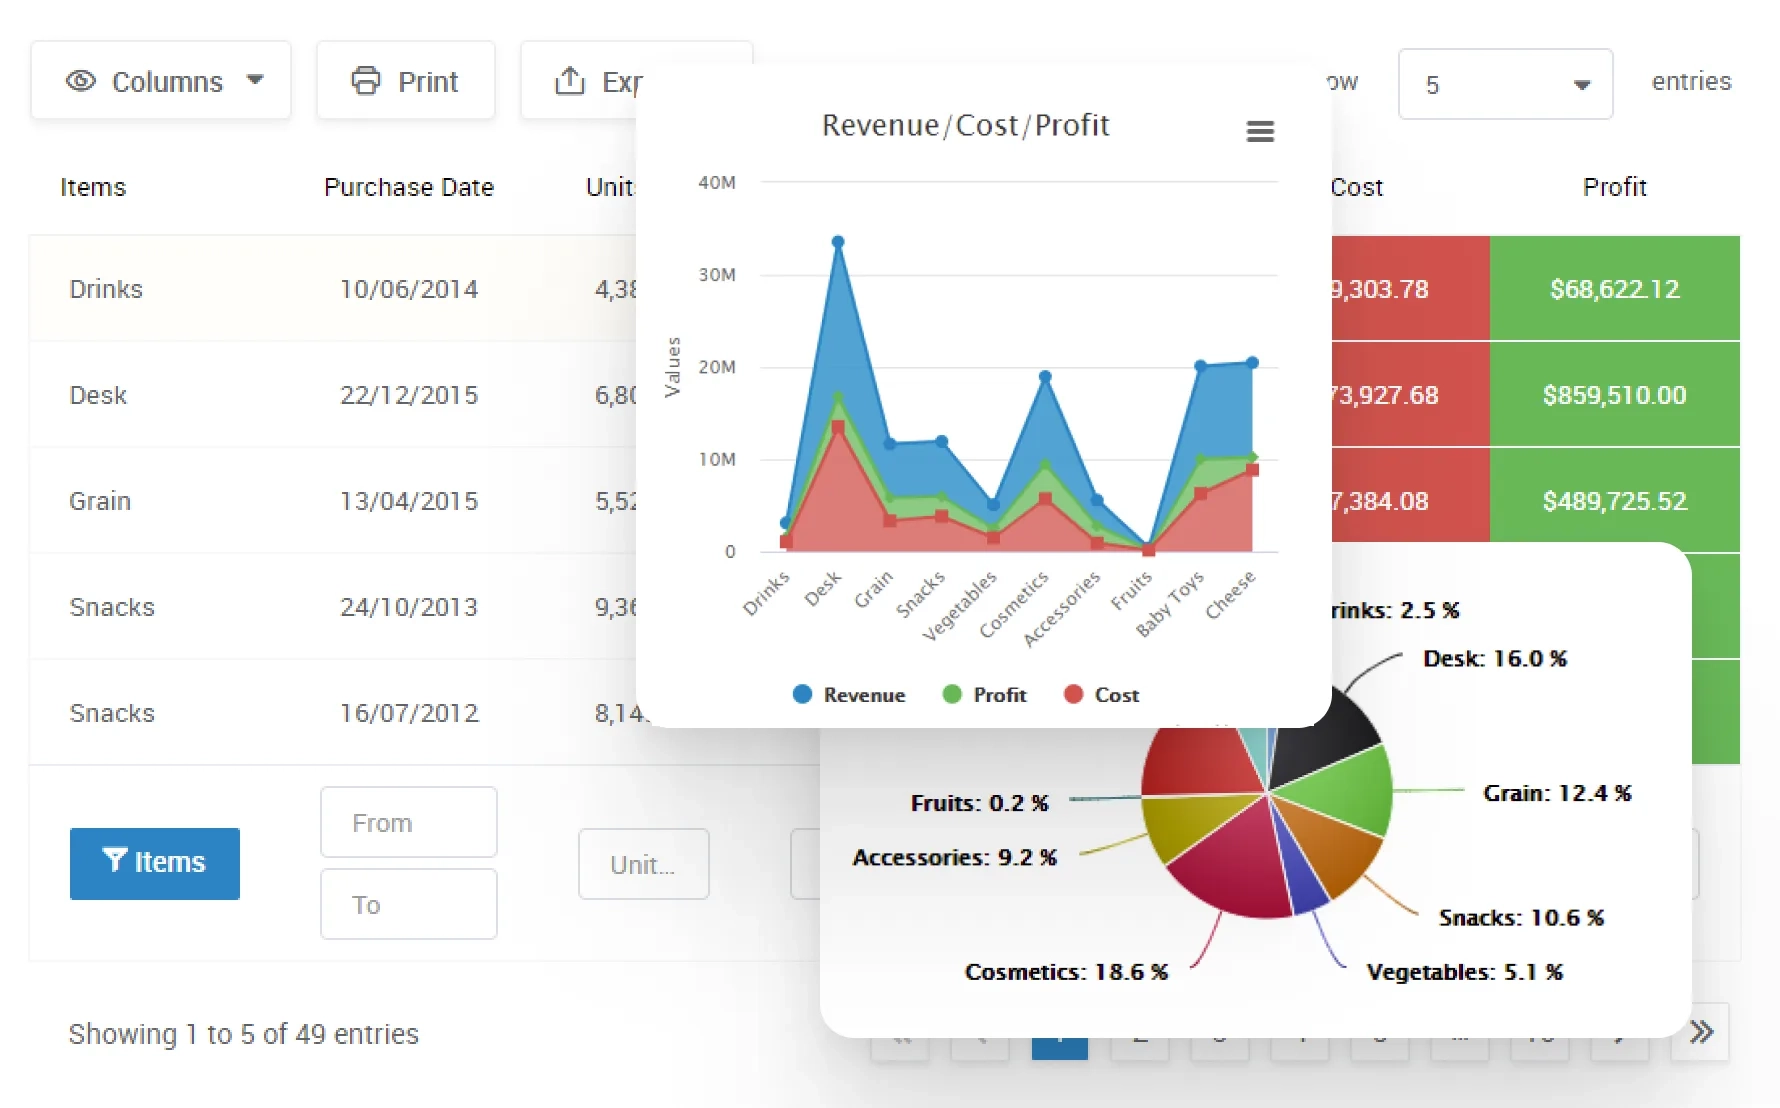Click the eye icon on the Columns button
The height and width of the screenshot is (1108, 1780).
pos(82,81)
